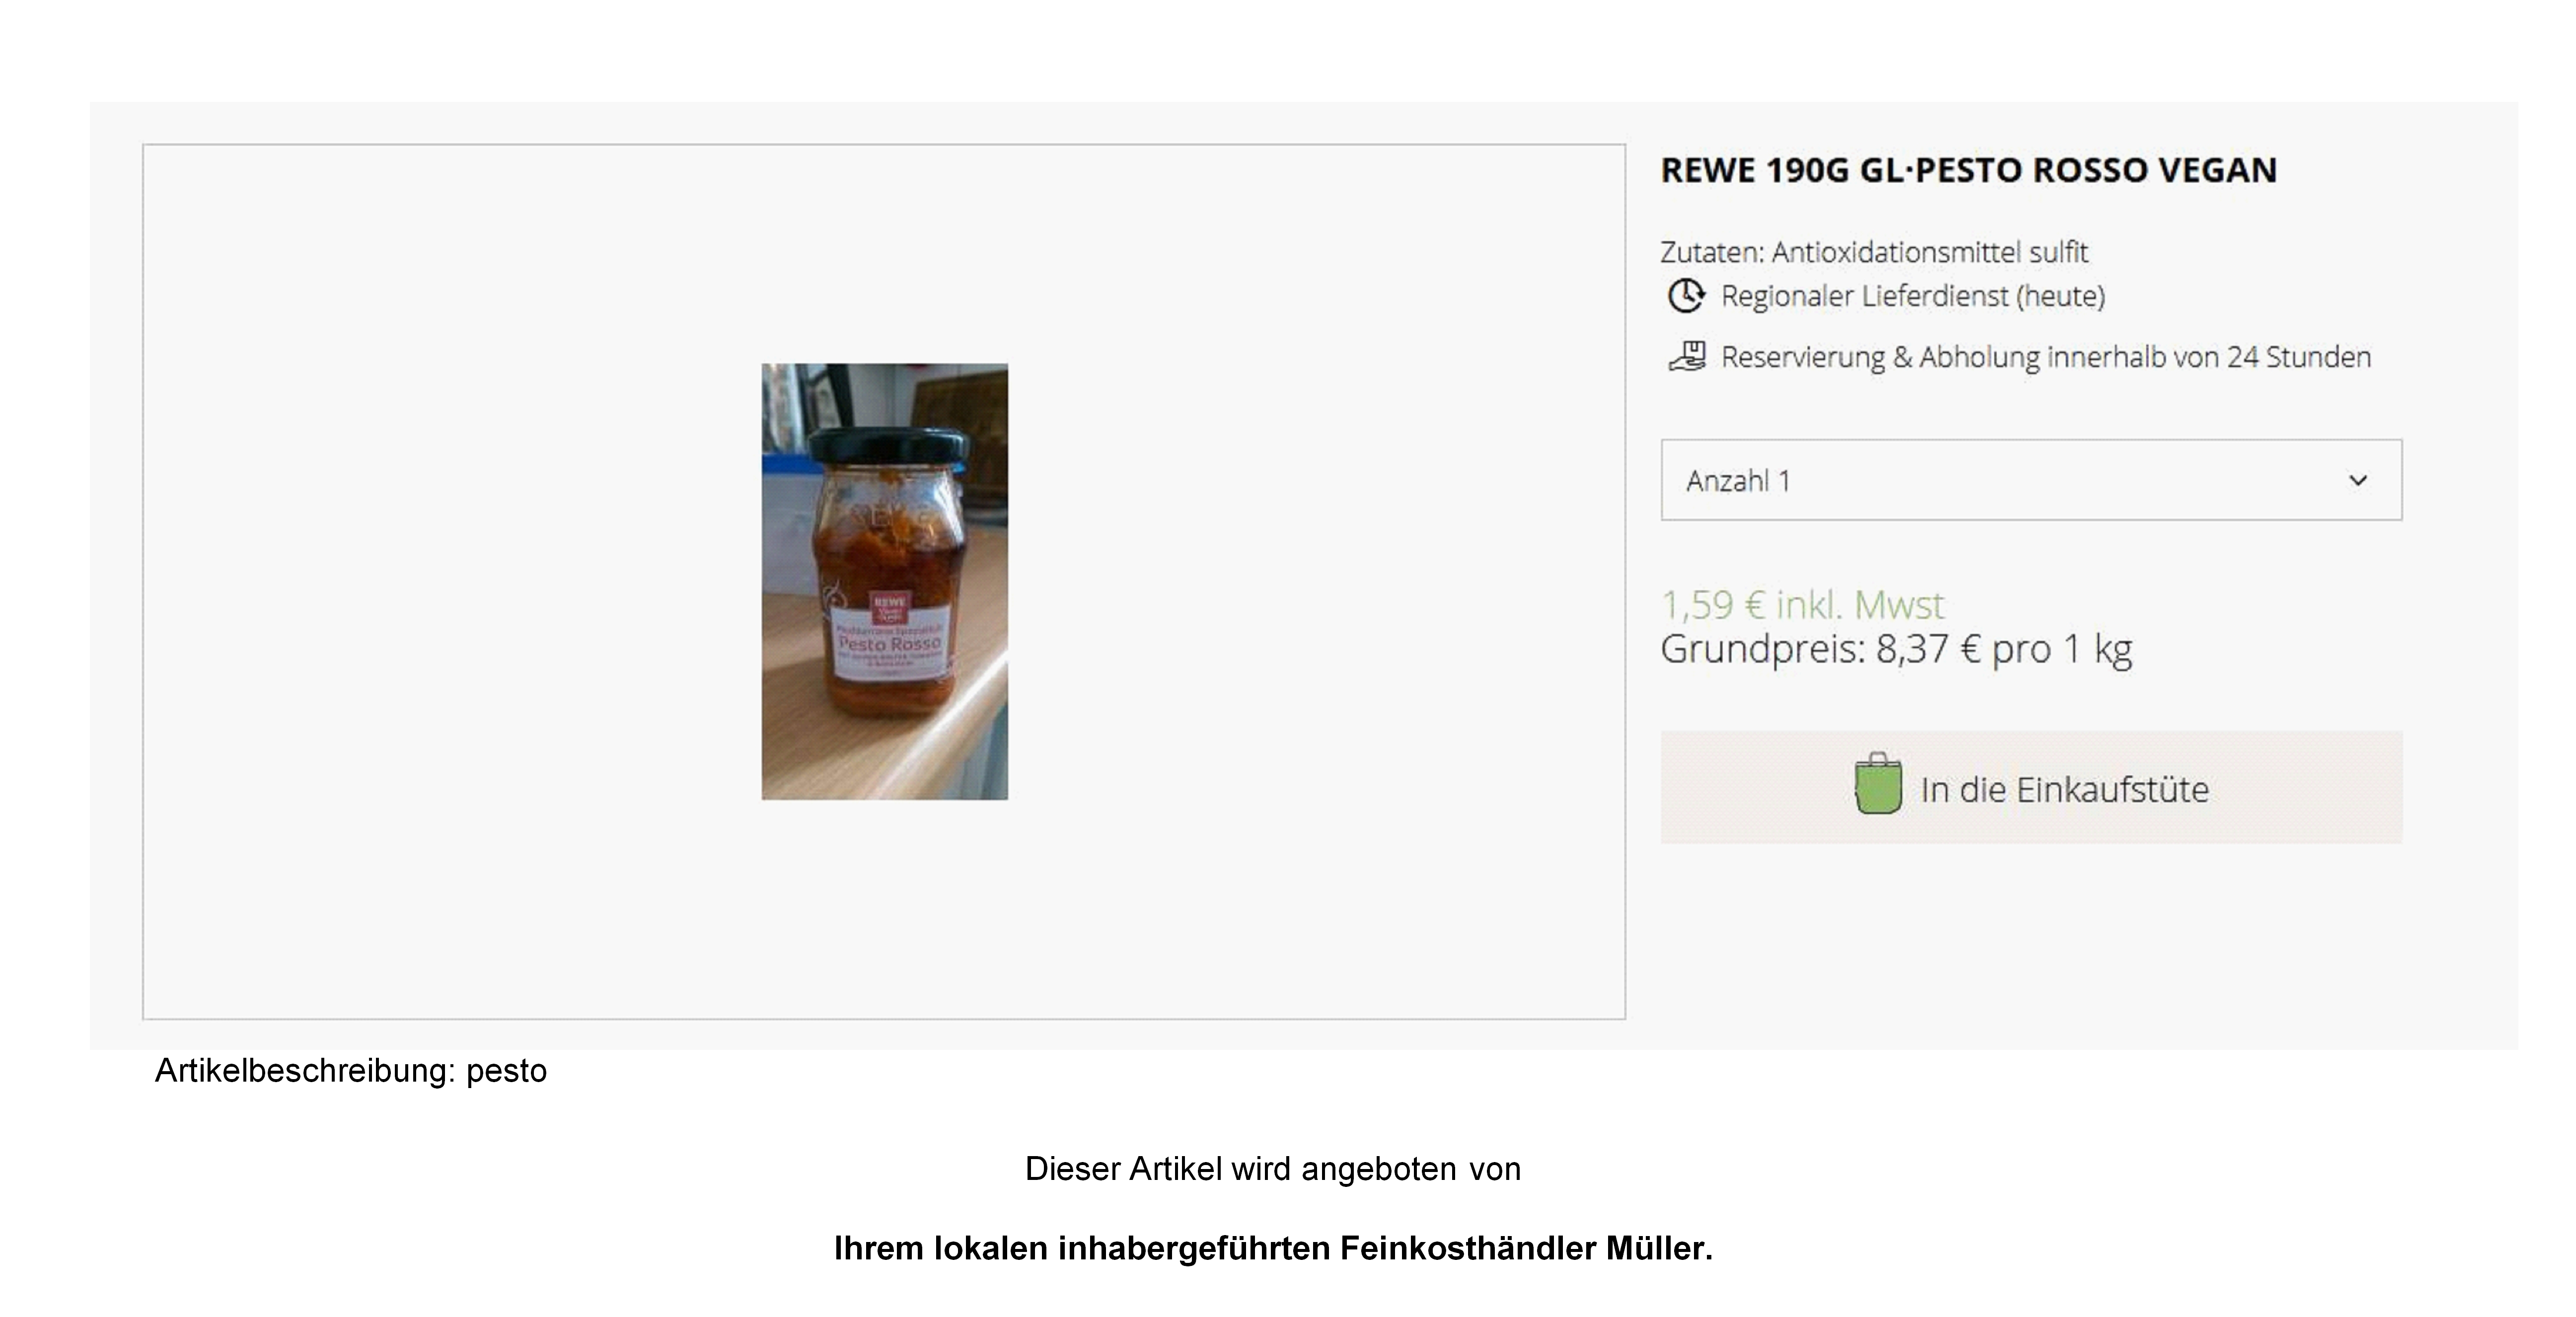Add item via In die Einkaufstüte
This screenshot has height=1317, width=2576.
click(2031, 787)
